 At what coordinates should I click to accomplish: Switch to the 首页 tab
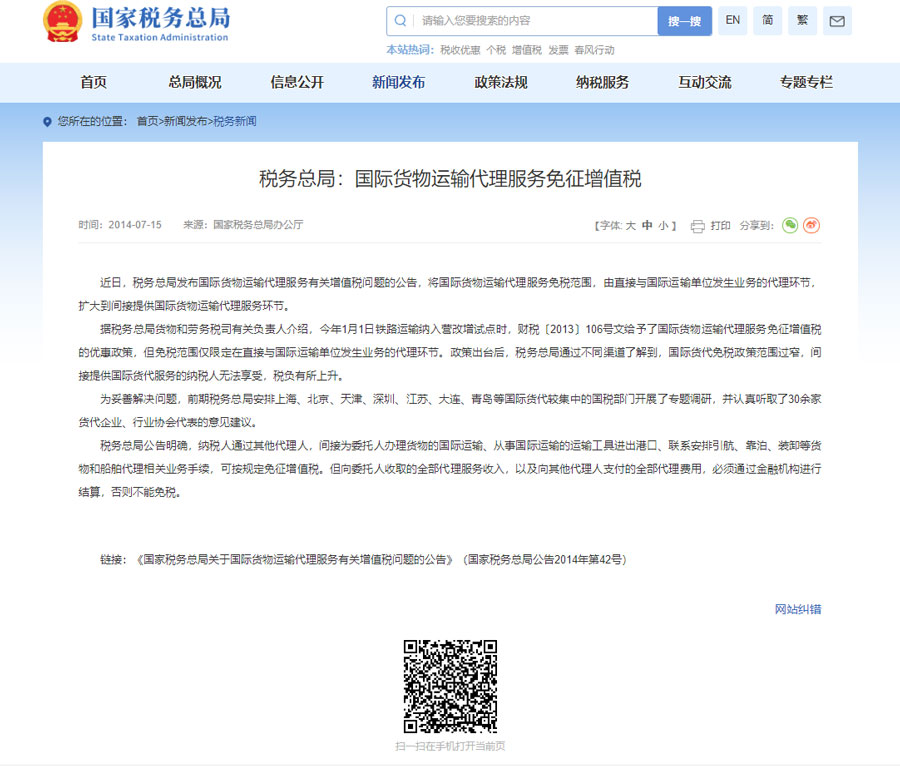(93, 83)
